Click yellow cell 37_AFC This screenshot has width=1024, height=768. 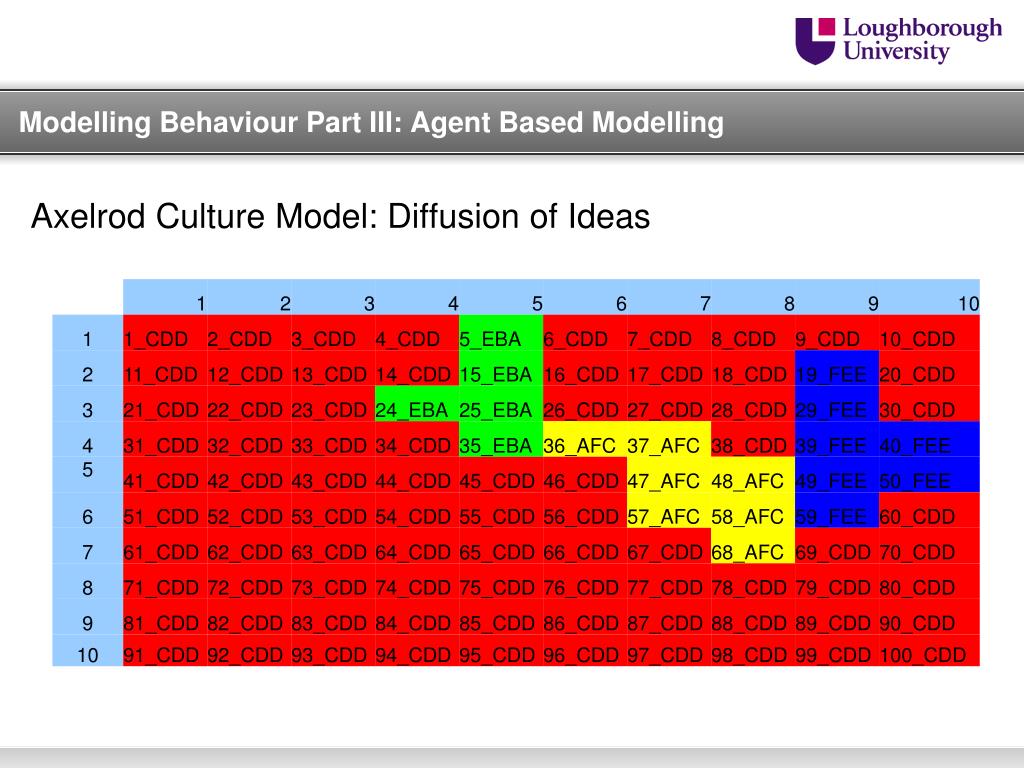(669, 439)
